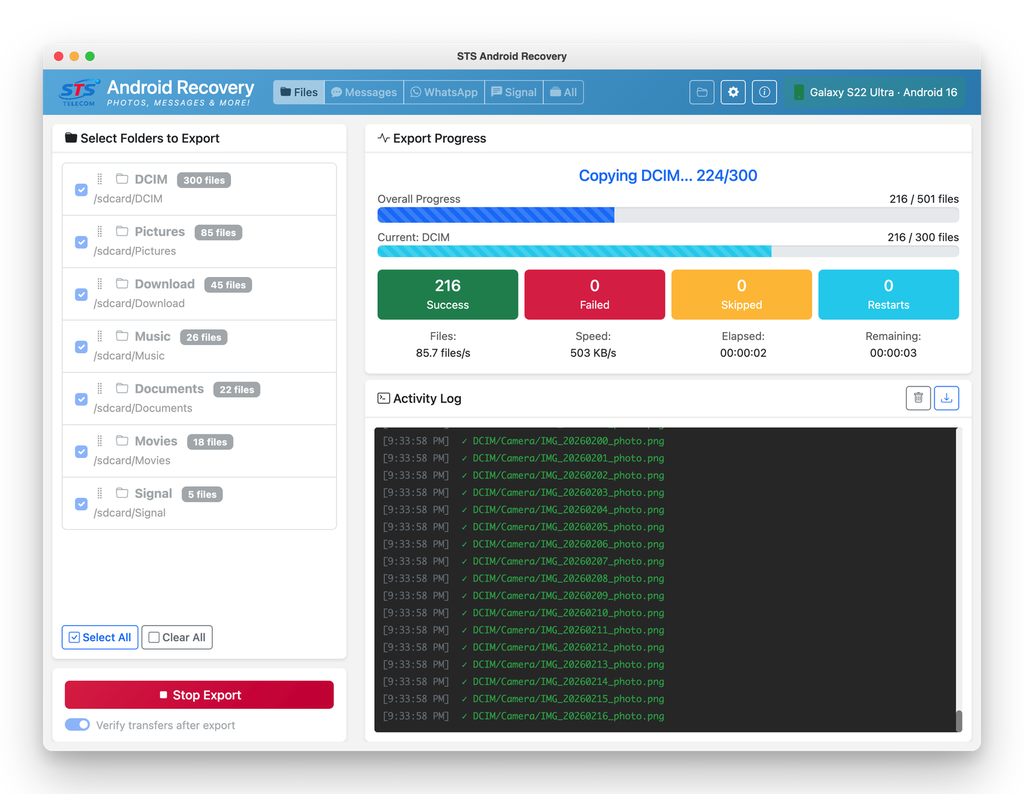Click the green phone device icon
Screen dimensions: 1024x794
[798, 92]
